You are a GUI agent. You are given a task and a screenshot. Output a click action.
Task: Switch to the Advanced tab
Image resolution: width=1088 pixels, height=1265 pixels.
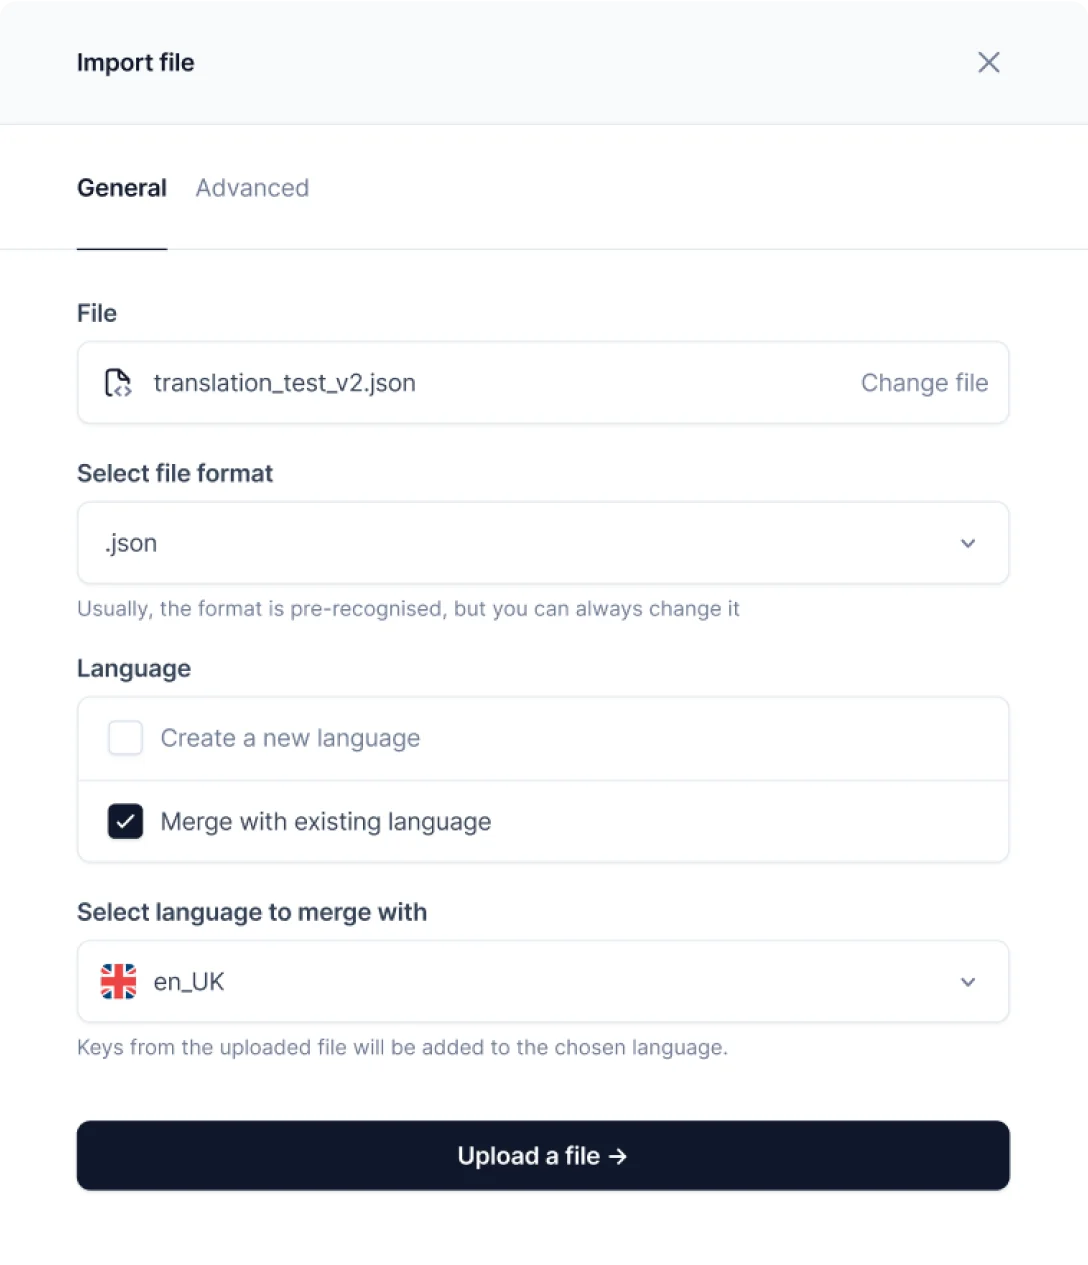tap(252, 187)
